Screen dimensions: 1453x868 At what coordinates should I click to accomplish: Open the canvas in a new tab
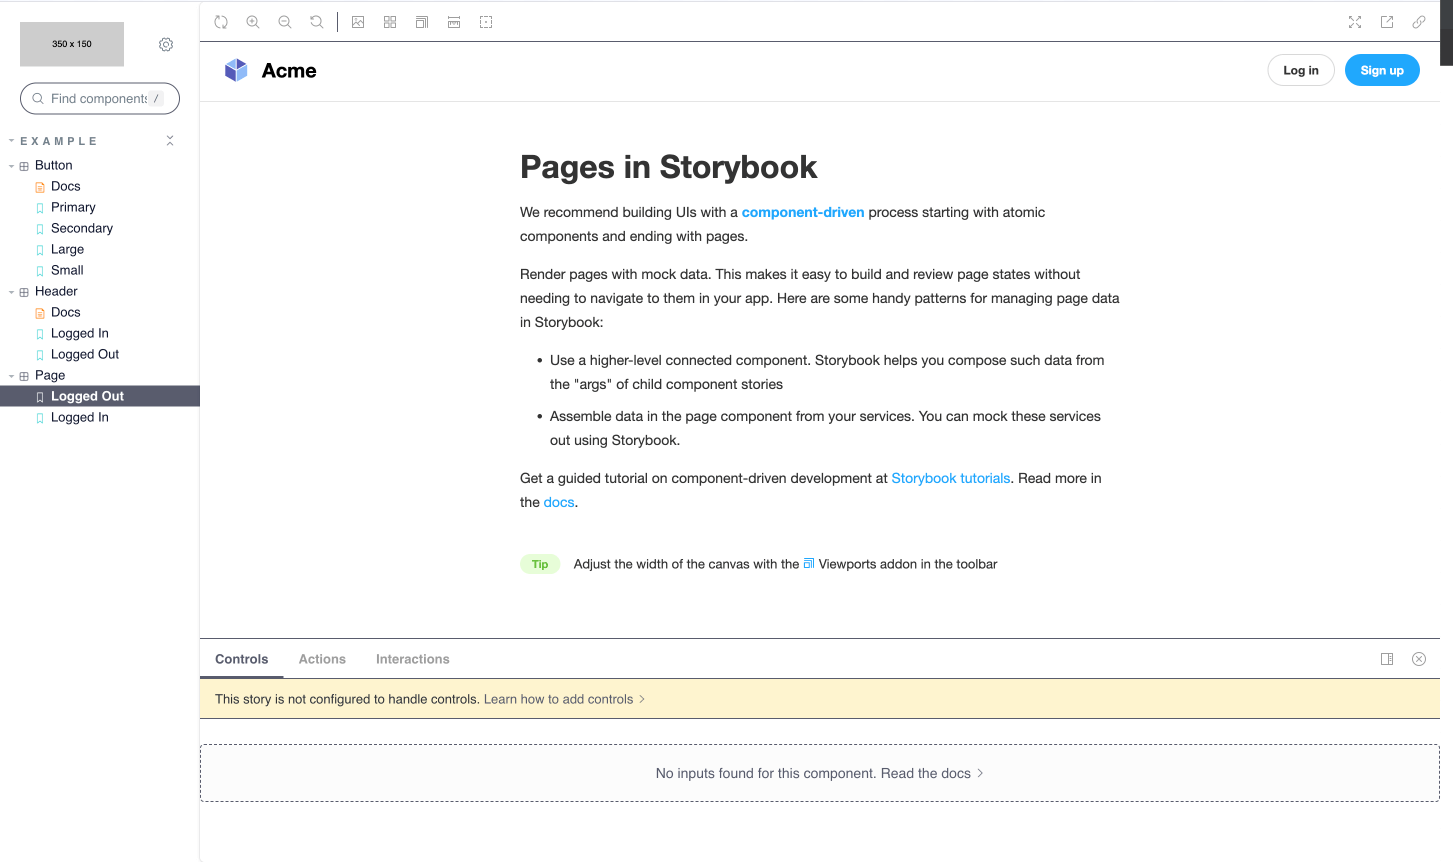1387,21
